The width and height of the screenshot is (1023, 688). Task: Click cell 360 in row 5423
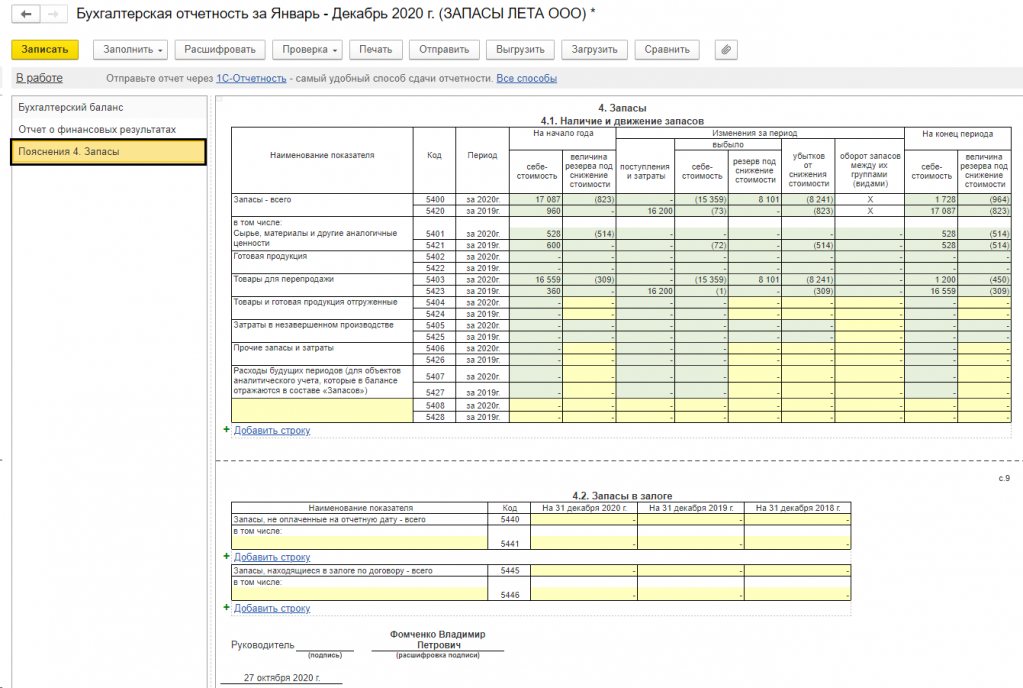coord(536,291)
